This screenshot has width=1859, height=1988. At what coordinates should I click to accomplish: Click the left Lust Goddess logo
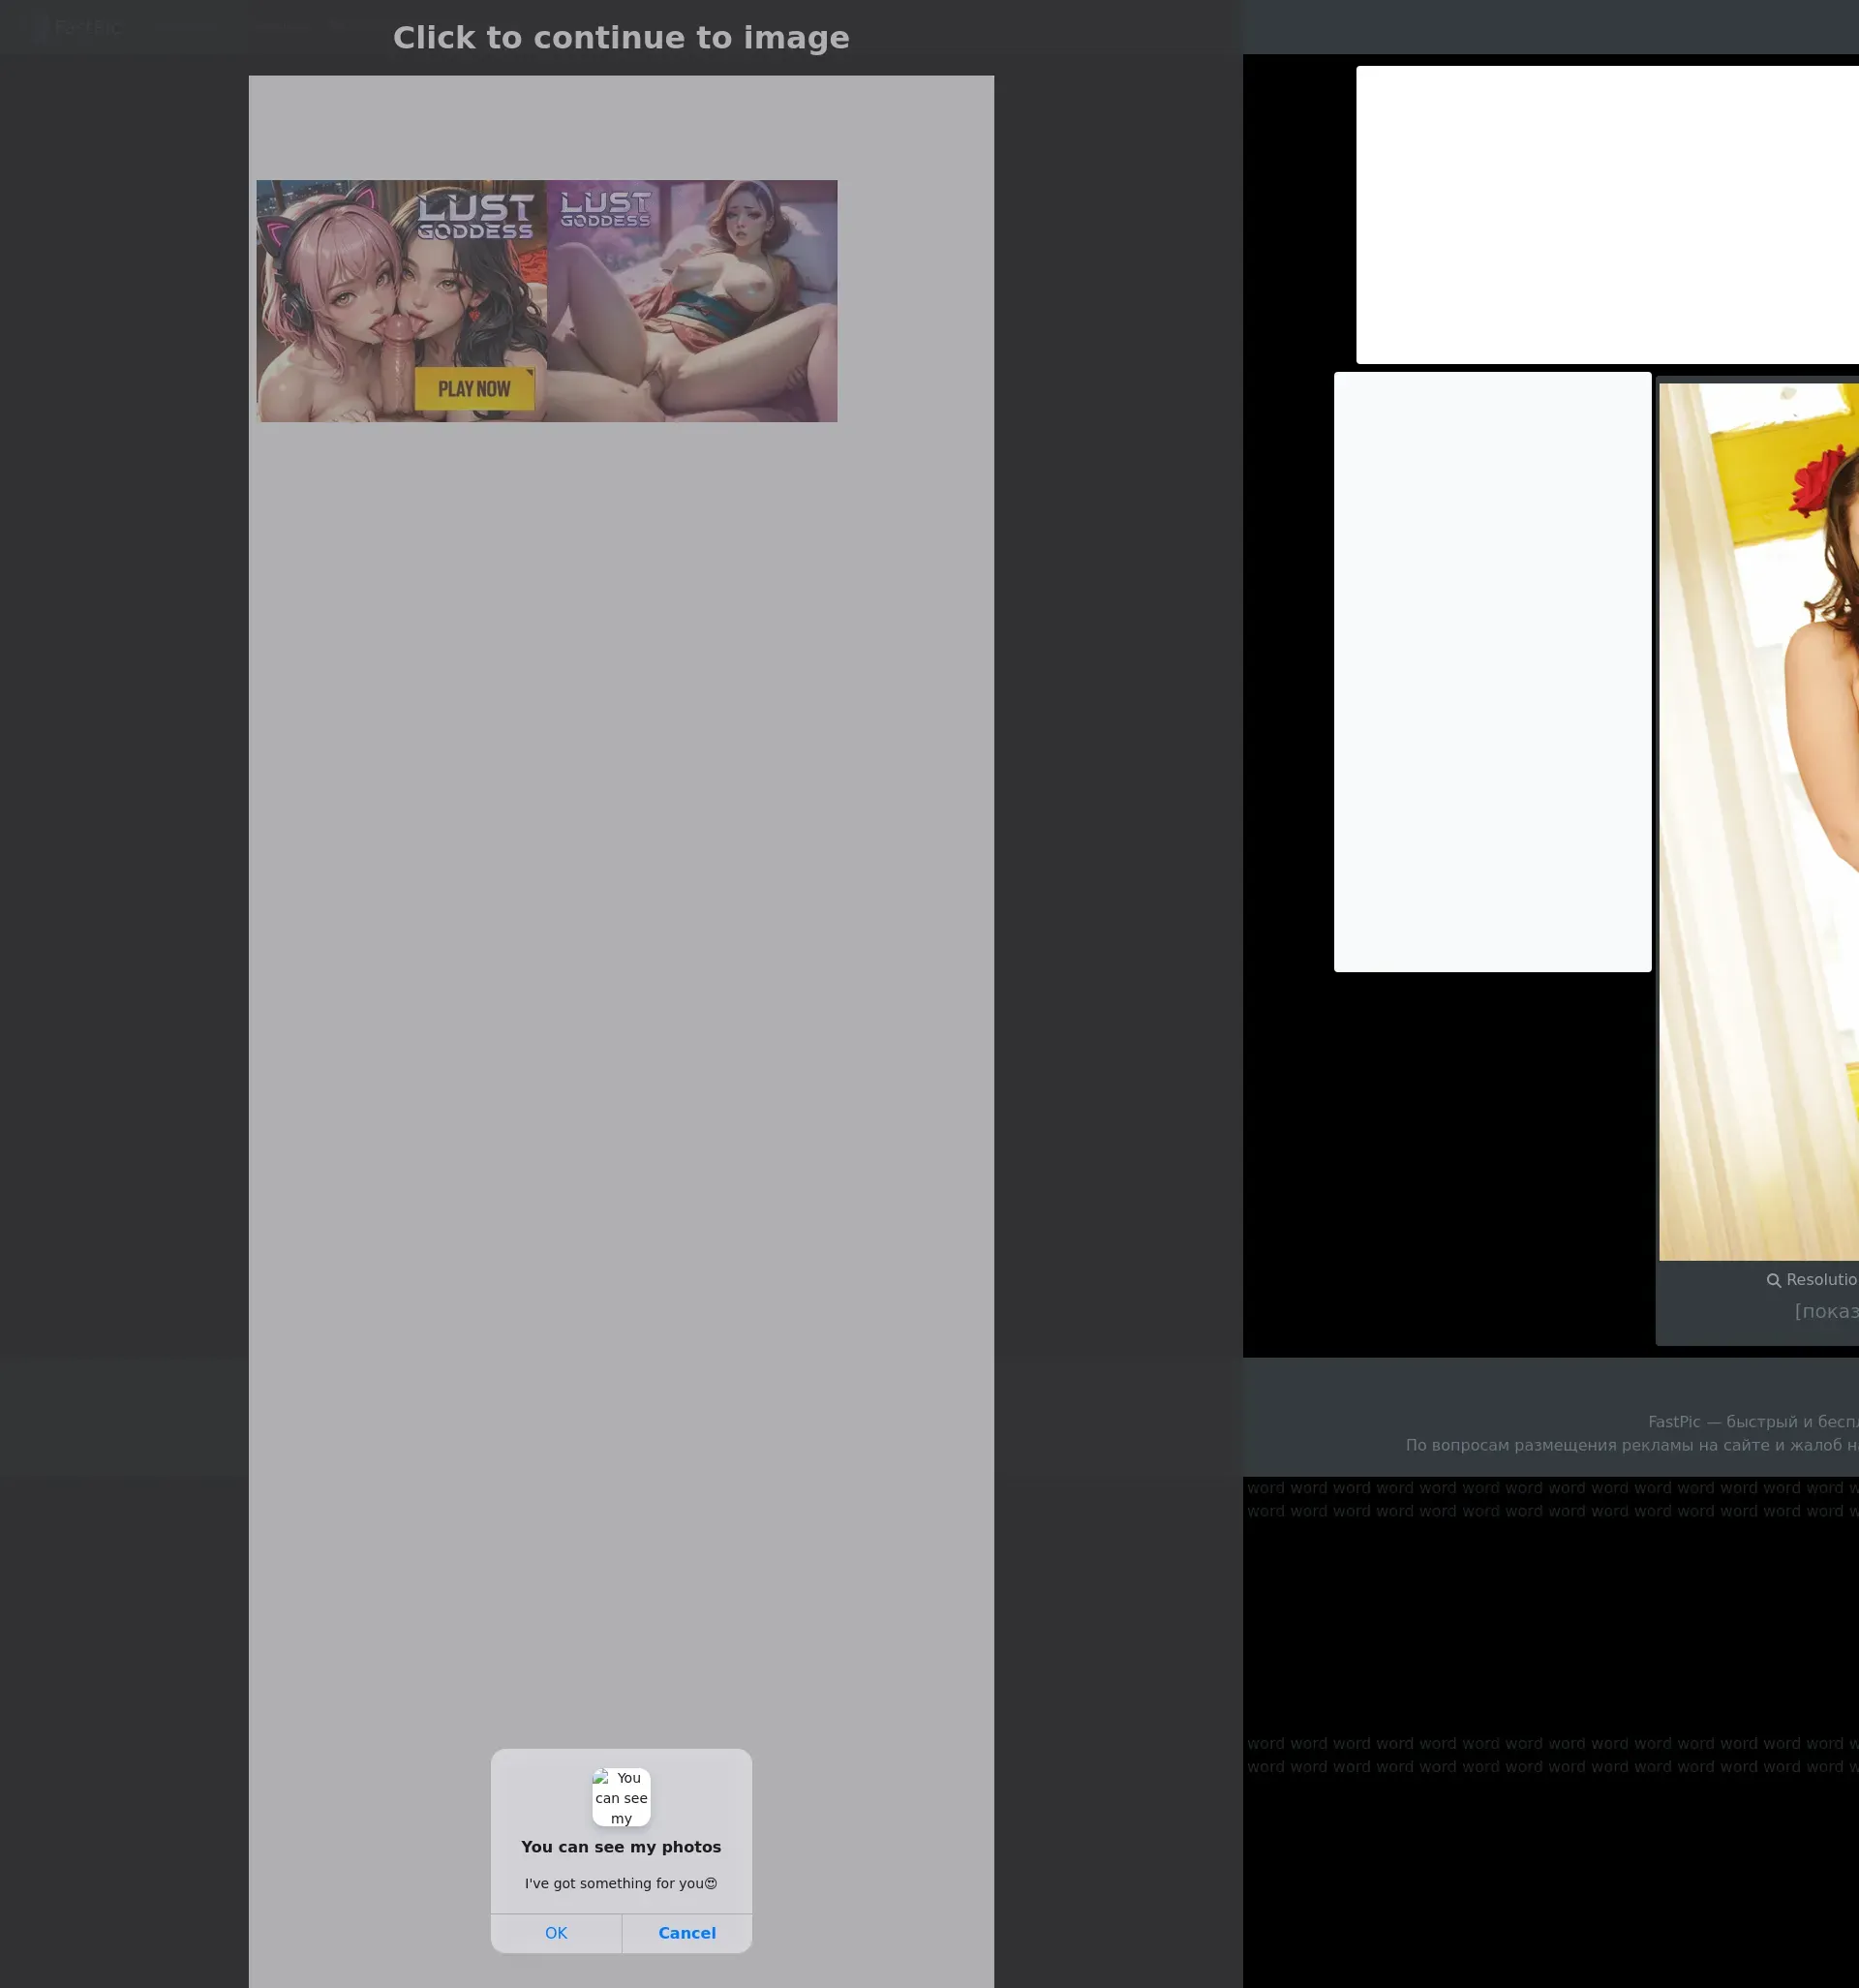click(475, 217)
